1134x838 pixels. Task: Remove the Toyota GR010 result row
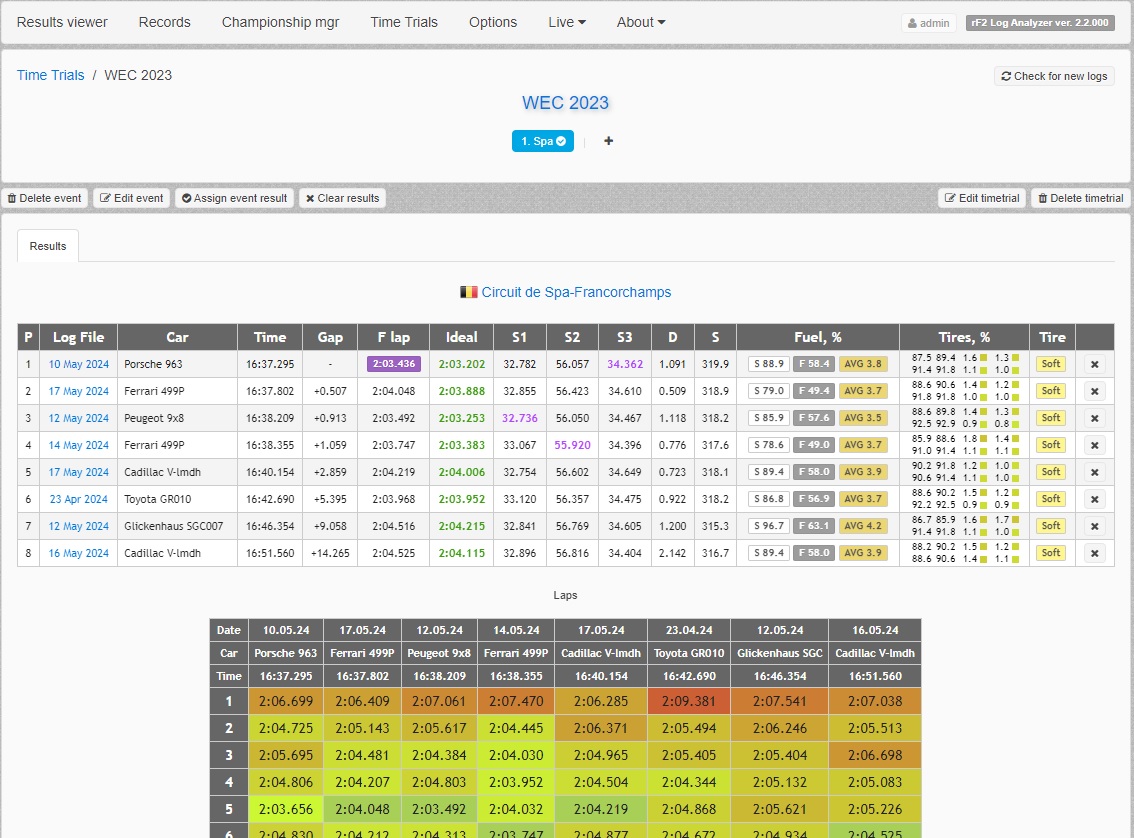(x=1094, y=500)
